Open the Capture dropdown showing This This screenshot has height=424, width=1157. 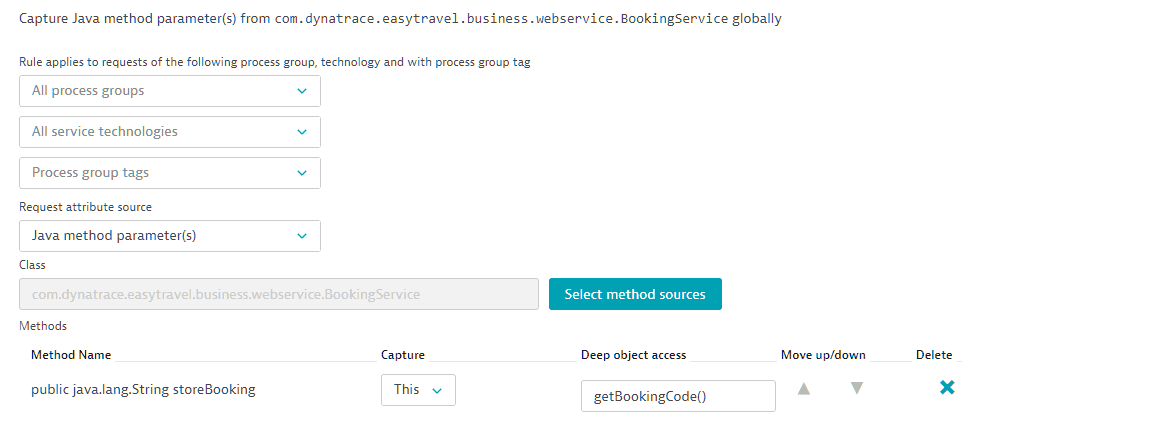417,390
